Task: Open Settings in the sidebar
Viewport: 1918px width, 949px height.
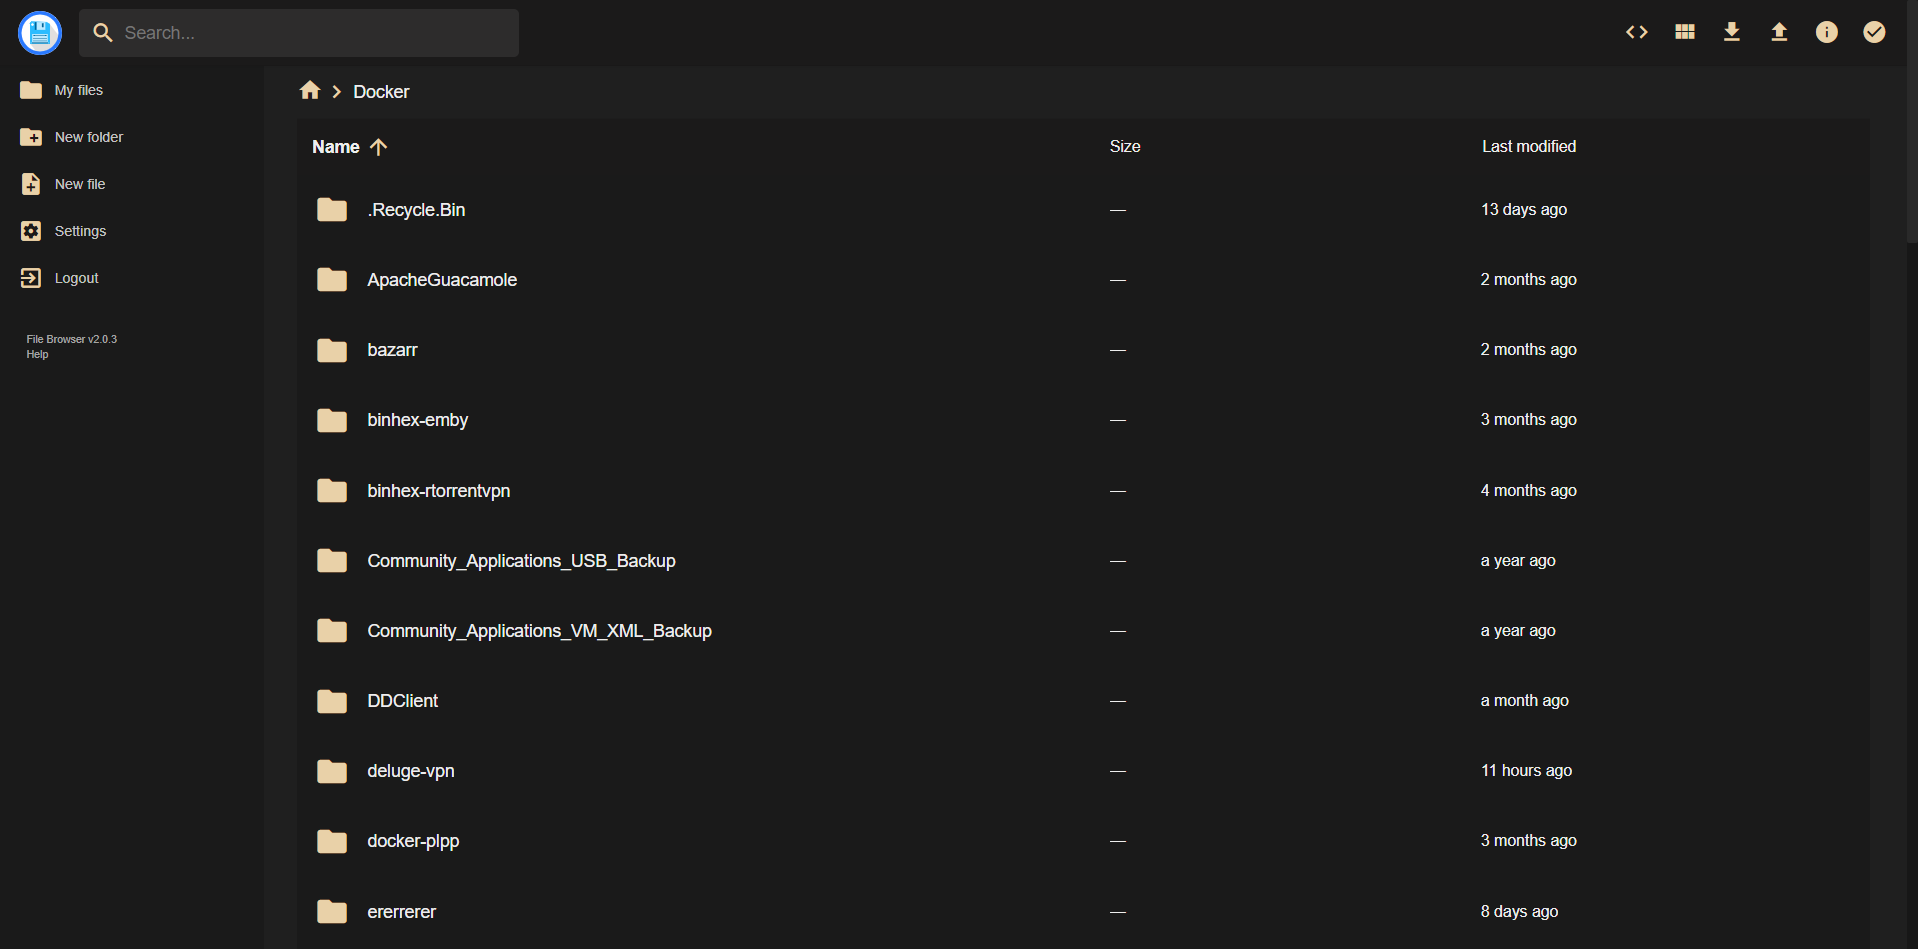Action: click(80, 231)
